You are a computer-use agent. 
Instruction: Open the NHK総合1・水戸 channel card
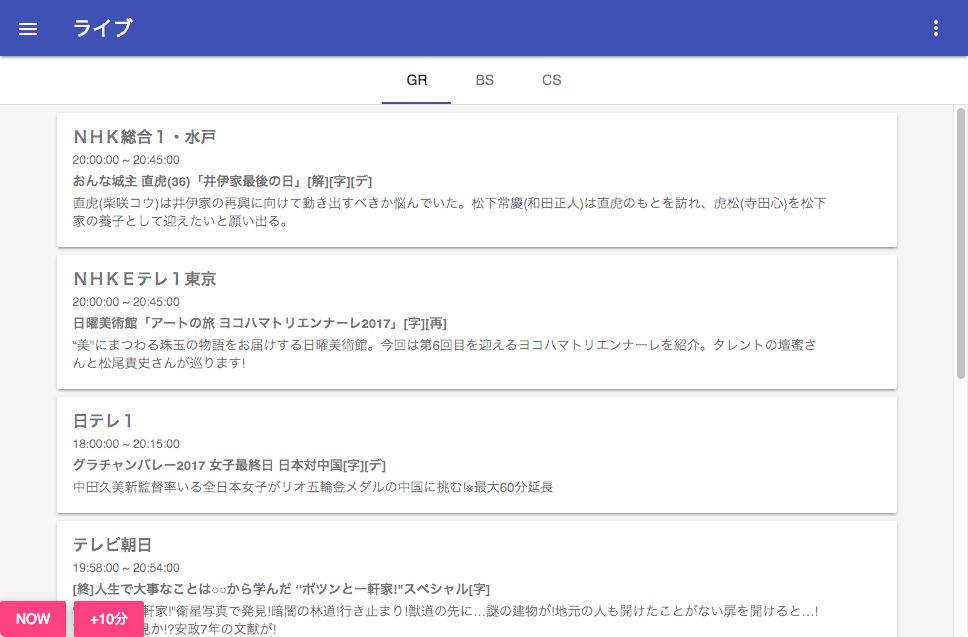pyautogui.click(x=477, y=180)
